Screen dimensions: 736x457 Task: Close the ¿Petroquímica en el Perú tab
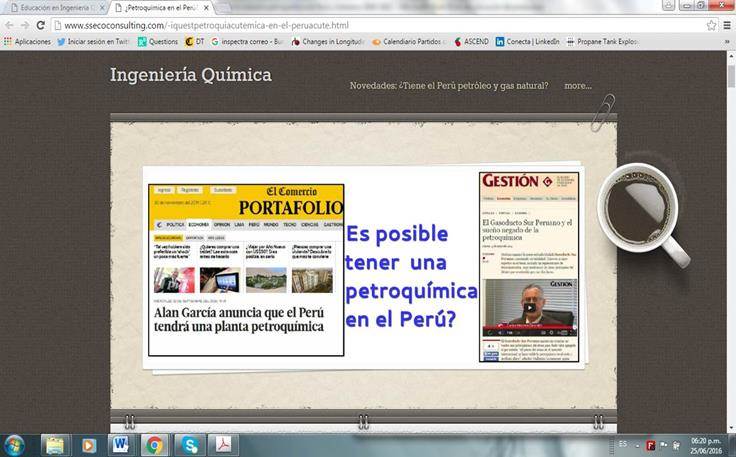pos(206,8)
